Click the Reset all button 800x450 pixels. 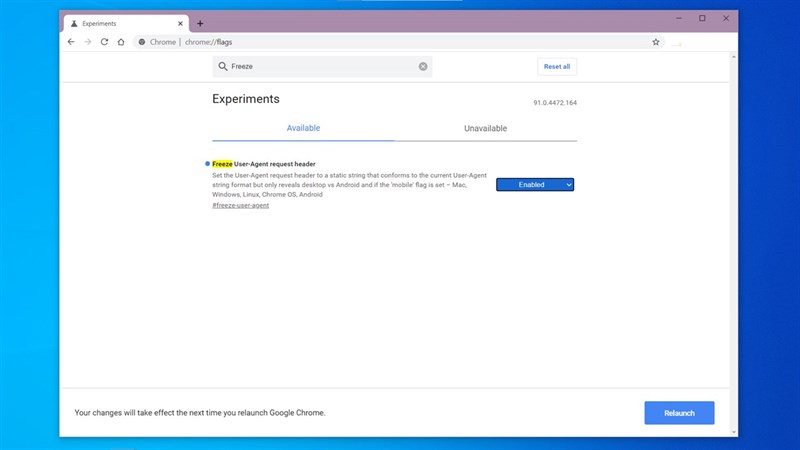tap(557, 66)
